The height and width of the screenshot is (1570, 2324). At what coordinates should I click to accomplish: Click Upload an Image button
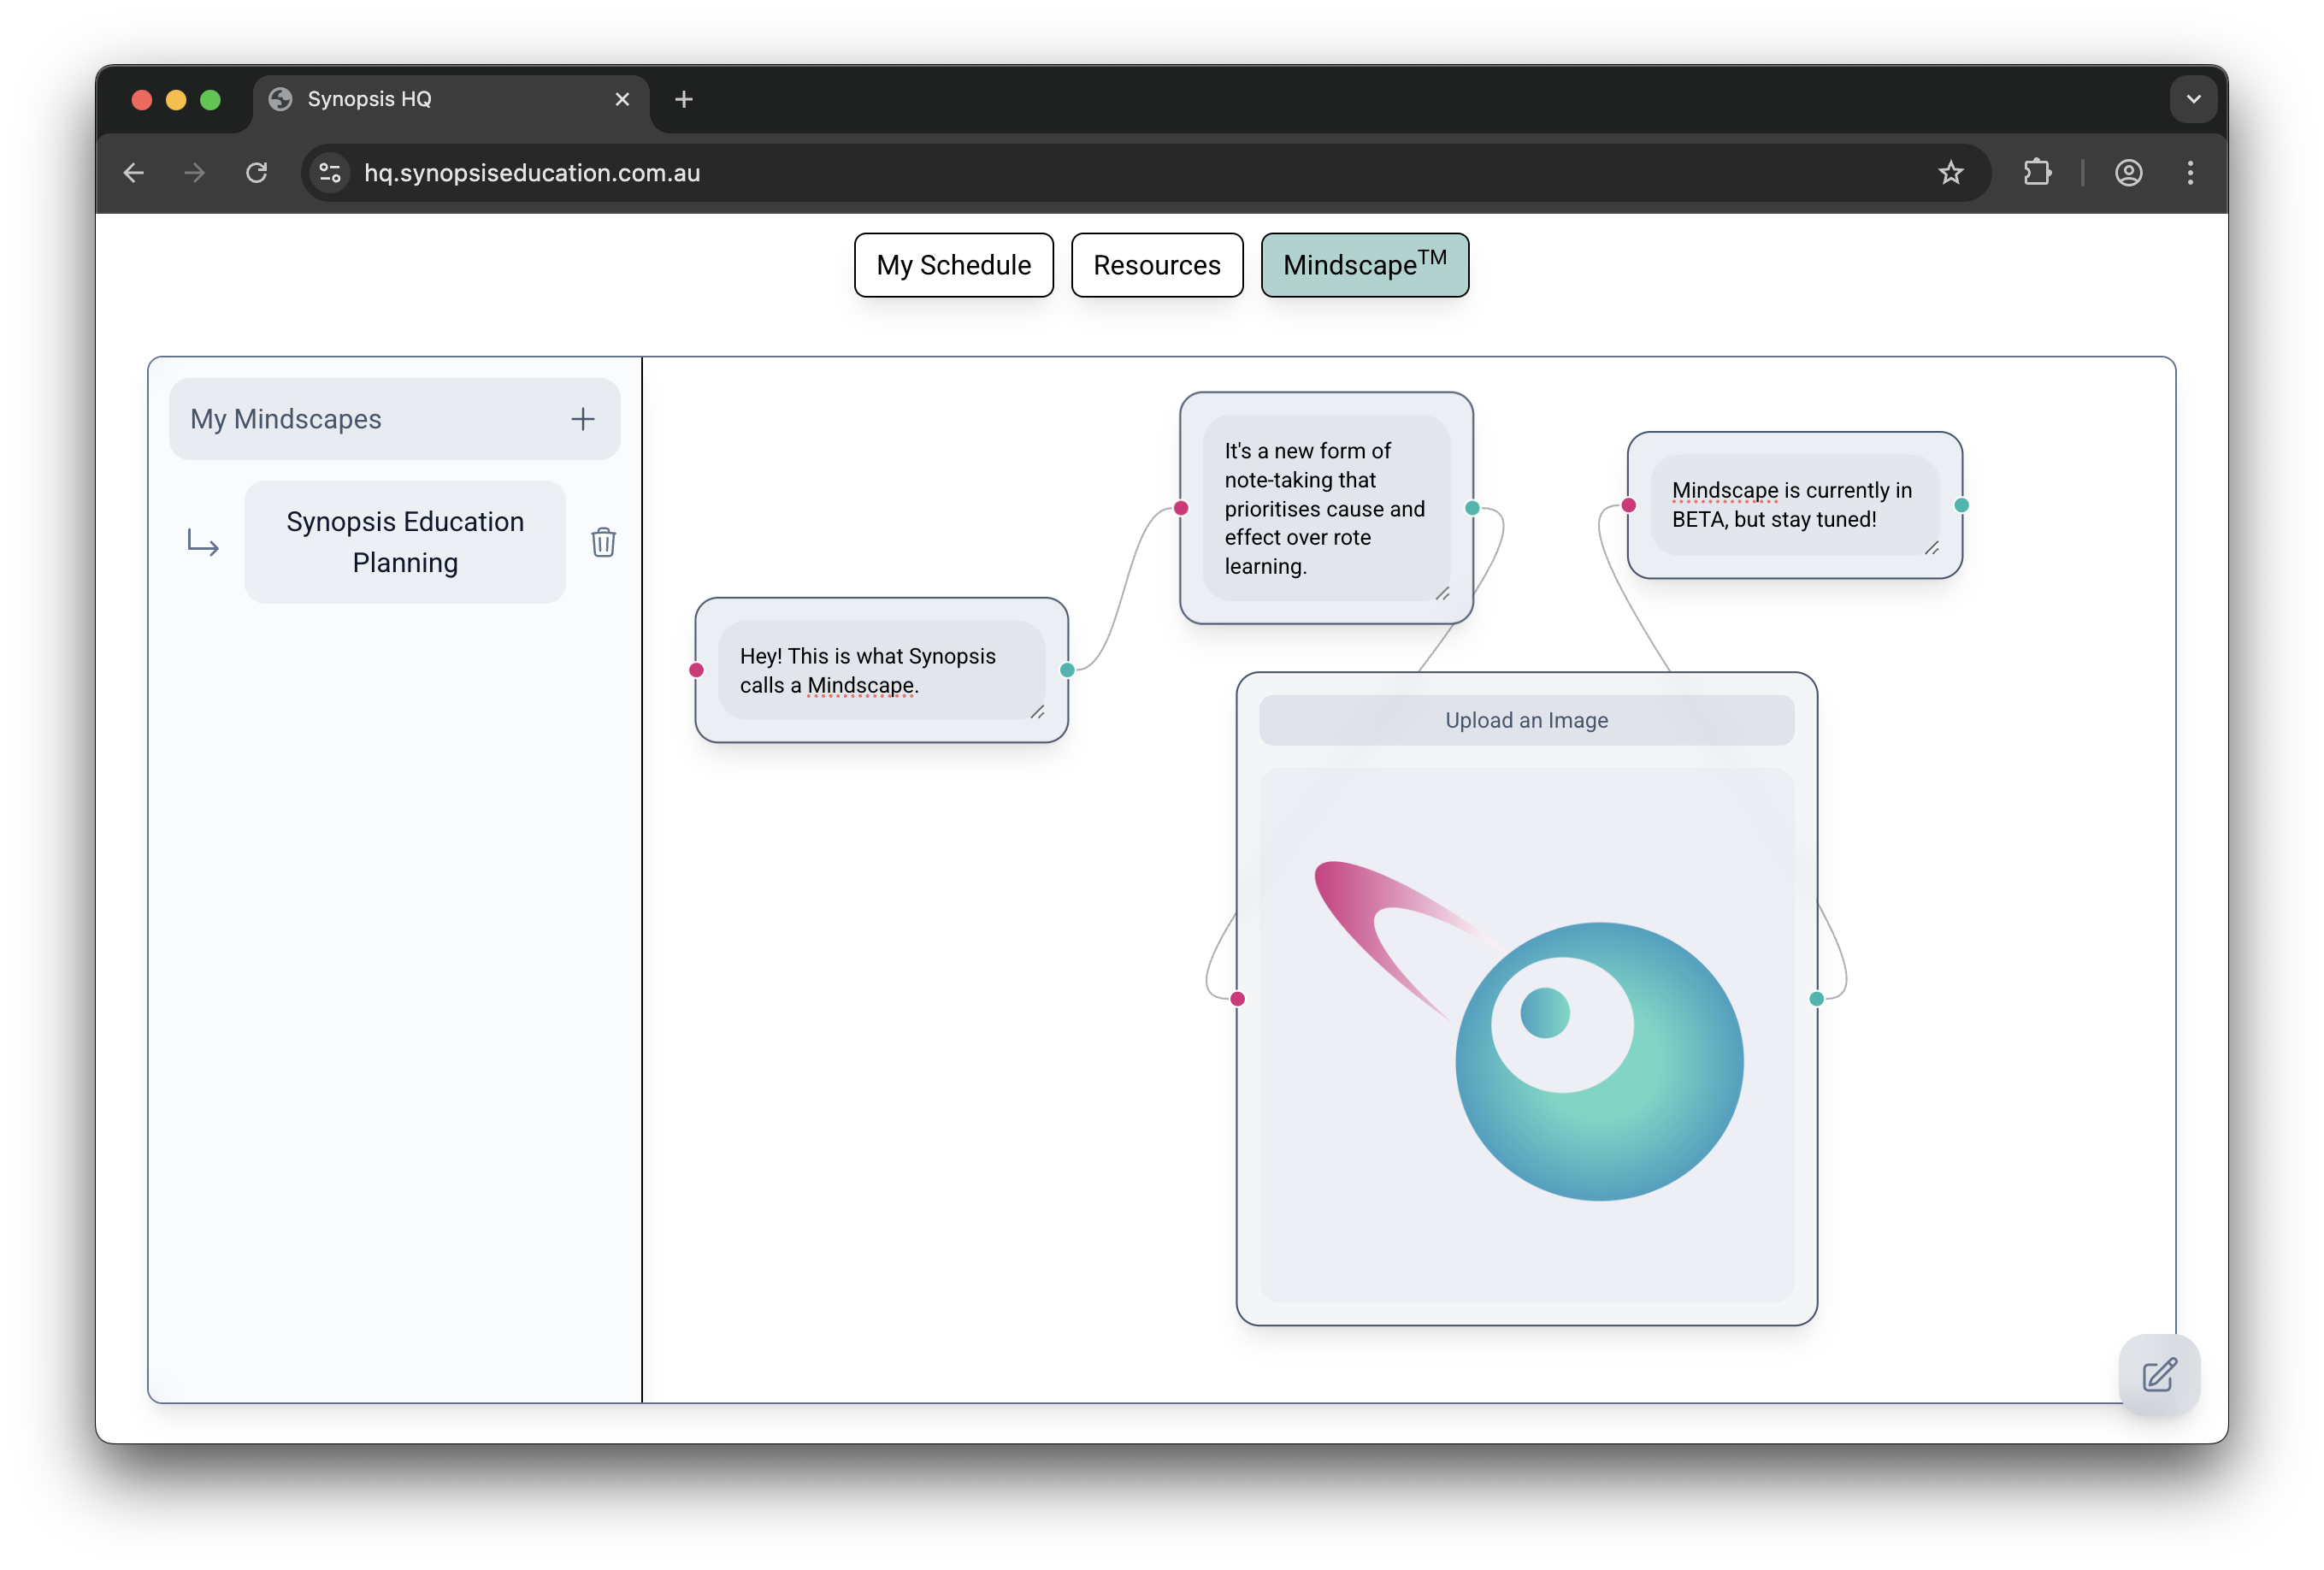(x=1526, y=720)
